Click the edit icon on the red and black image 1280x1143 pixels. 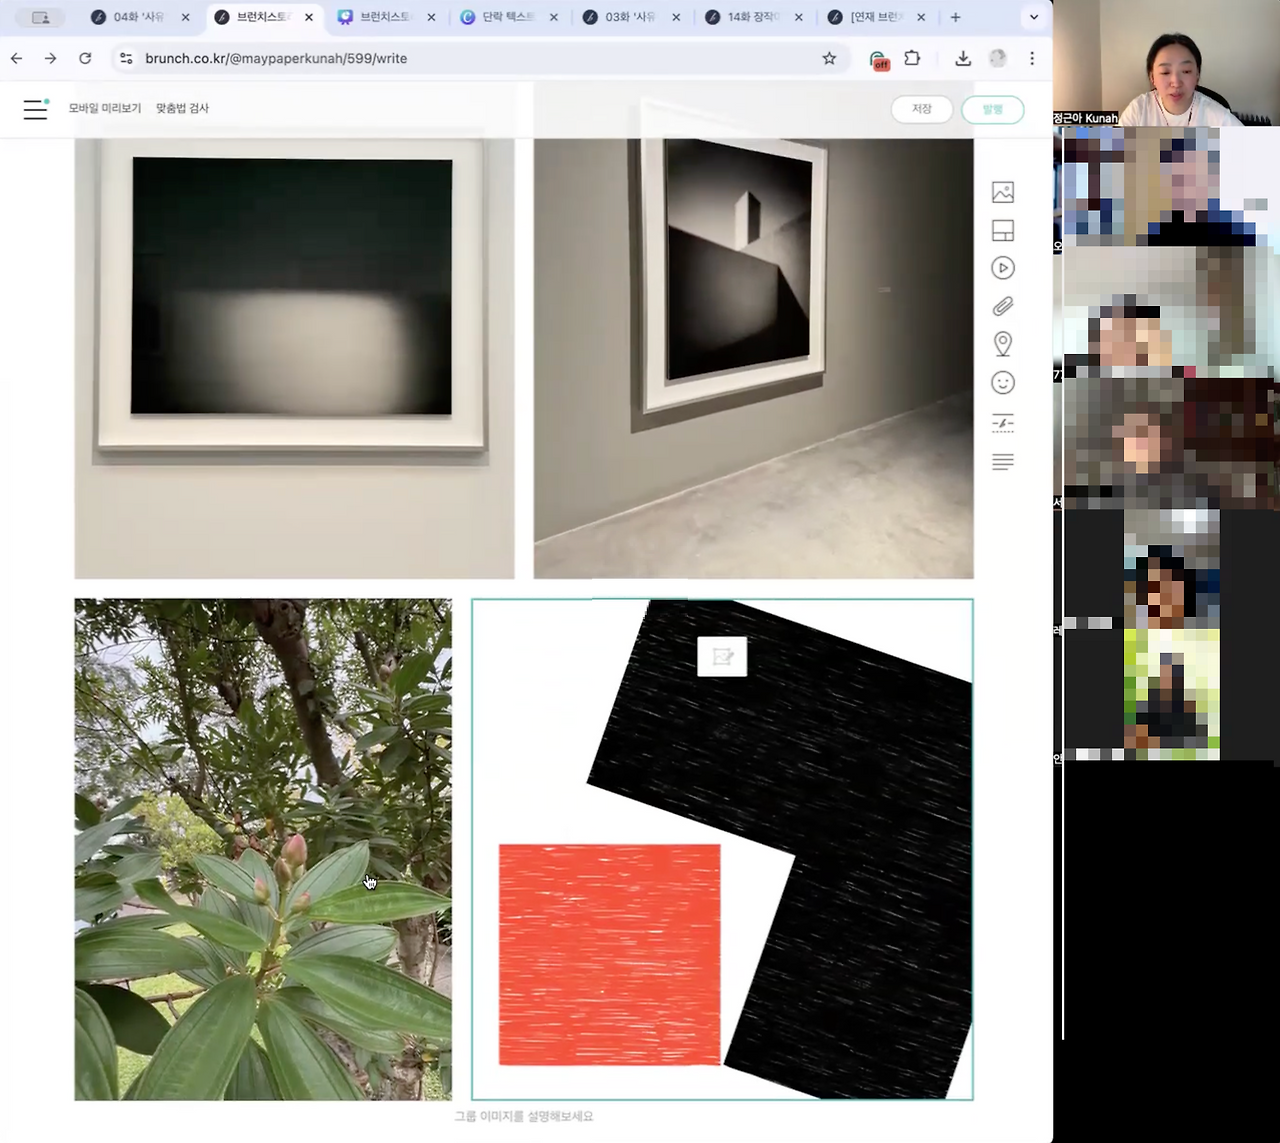pos(722,657)
